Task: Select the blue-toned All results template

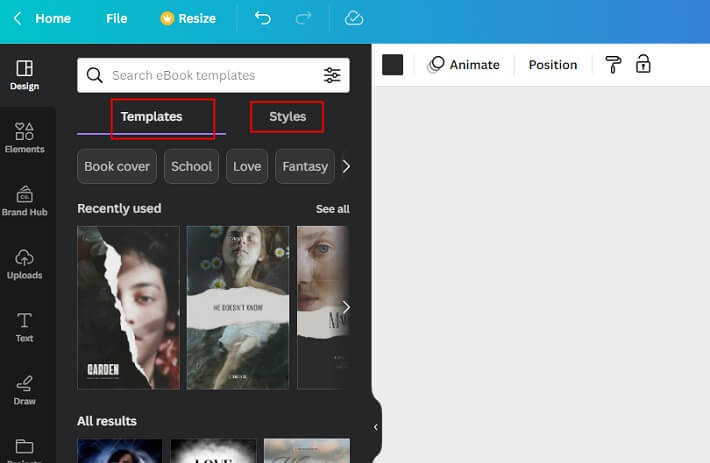Action: click(x=120, y=451)
